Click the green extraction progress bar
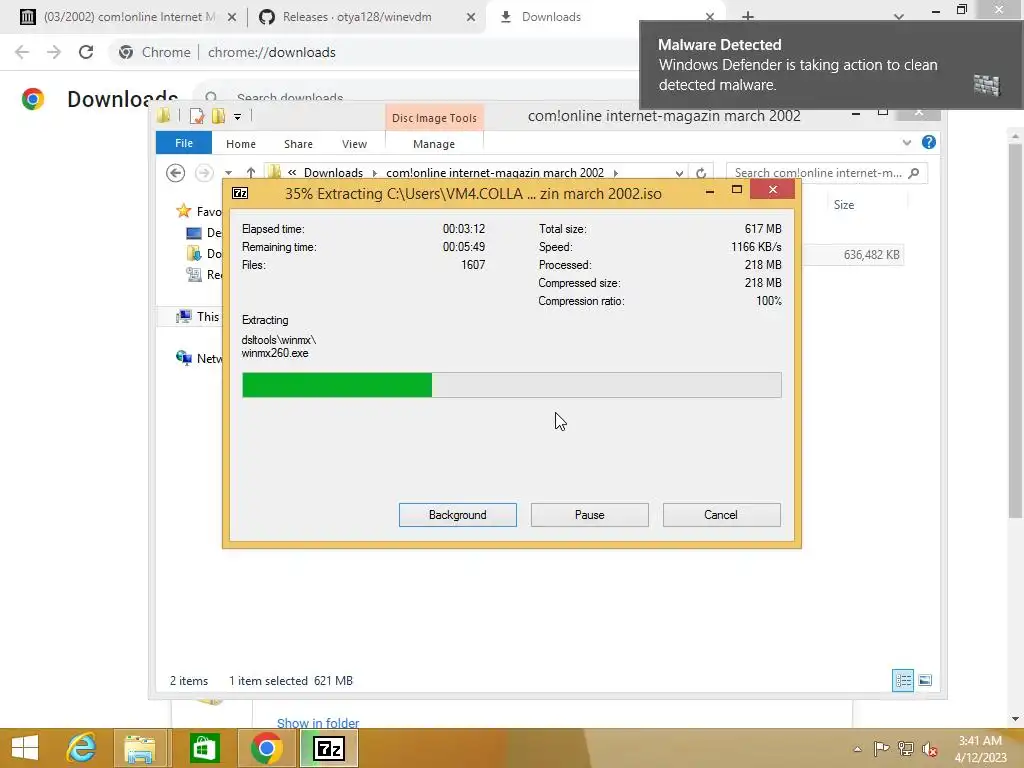The width and height of the screenshot is (1024, 768). pos(511,385)
